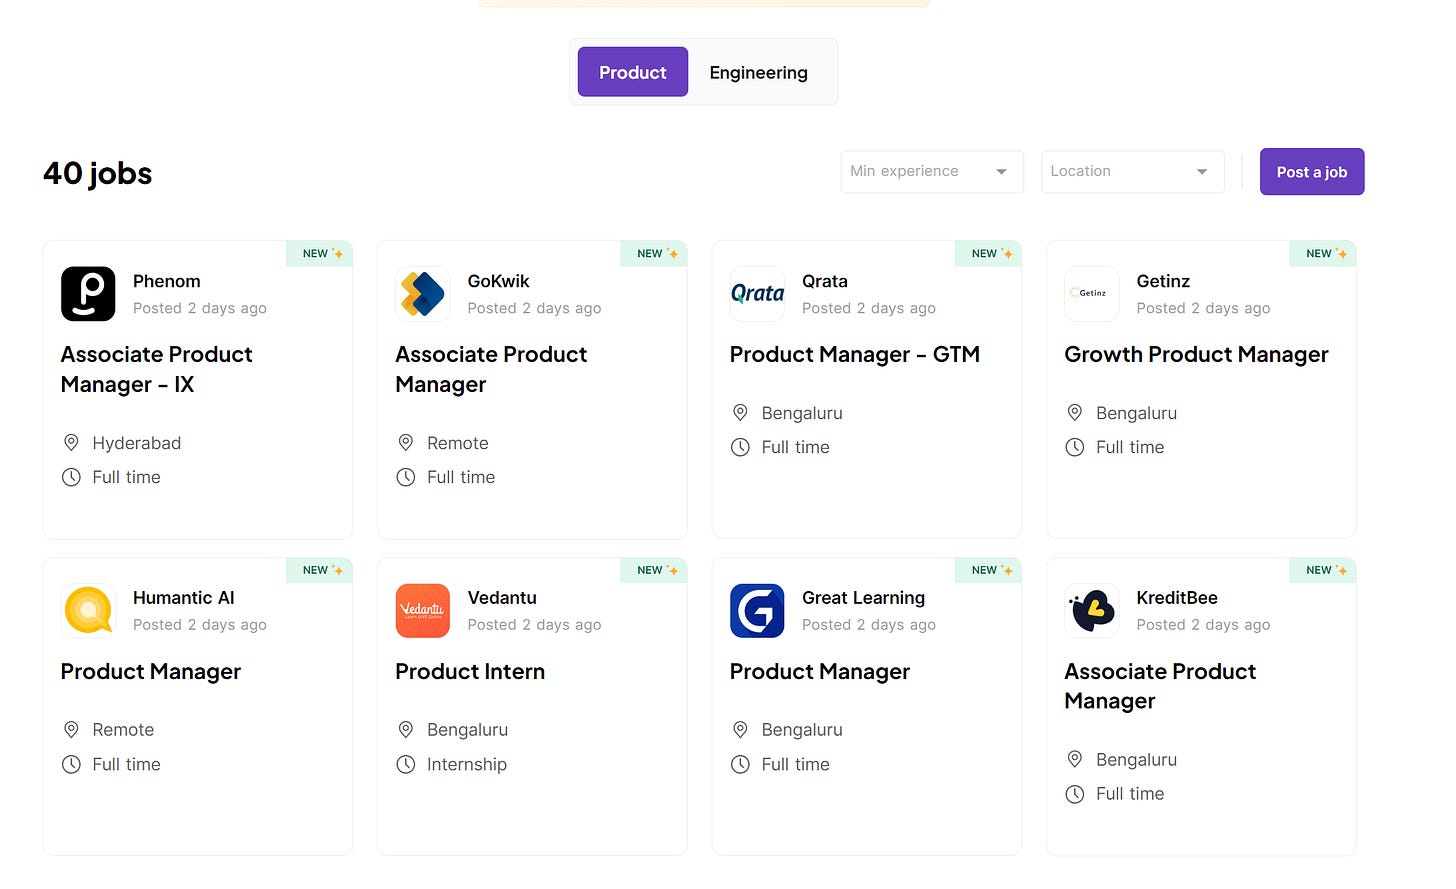Viewport: 1456px width, 889px height.
Task: Click location pin icon in Getinz card
Action: [1075, 412]
